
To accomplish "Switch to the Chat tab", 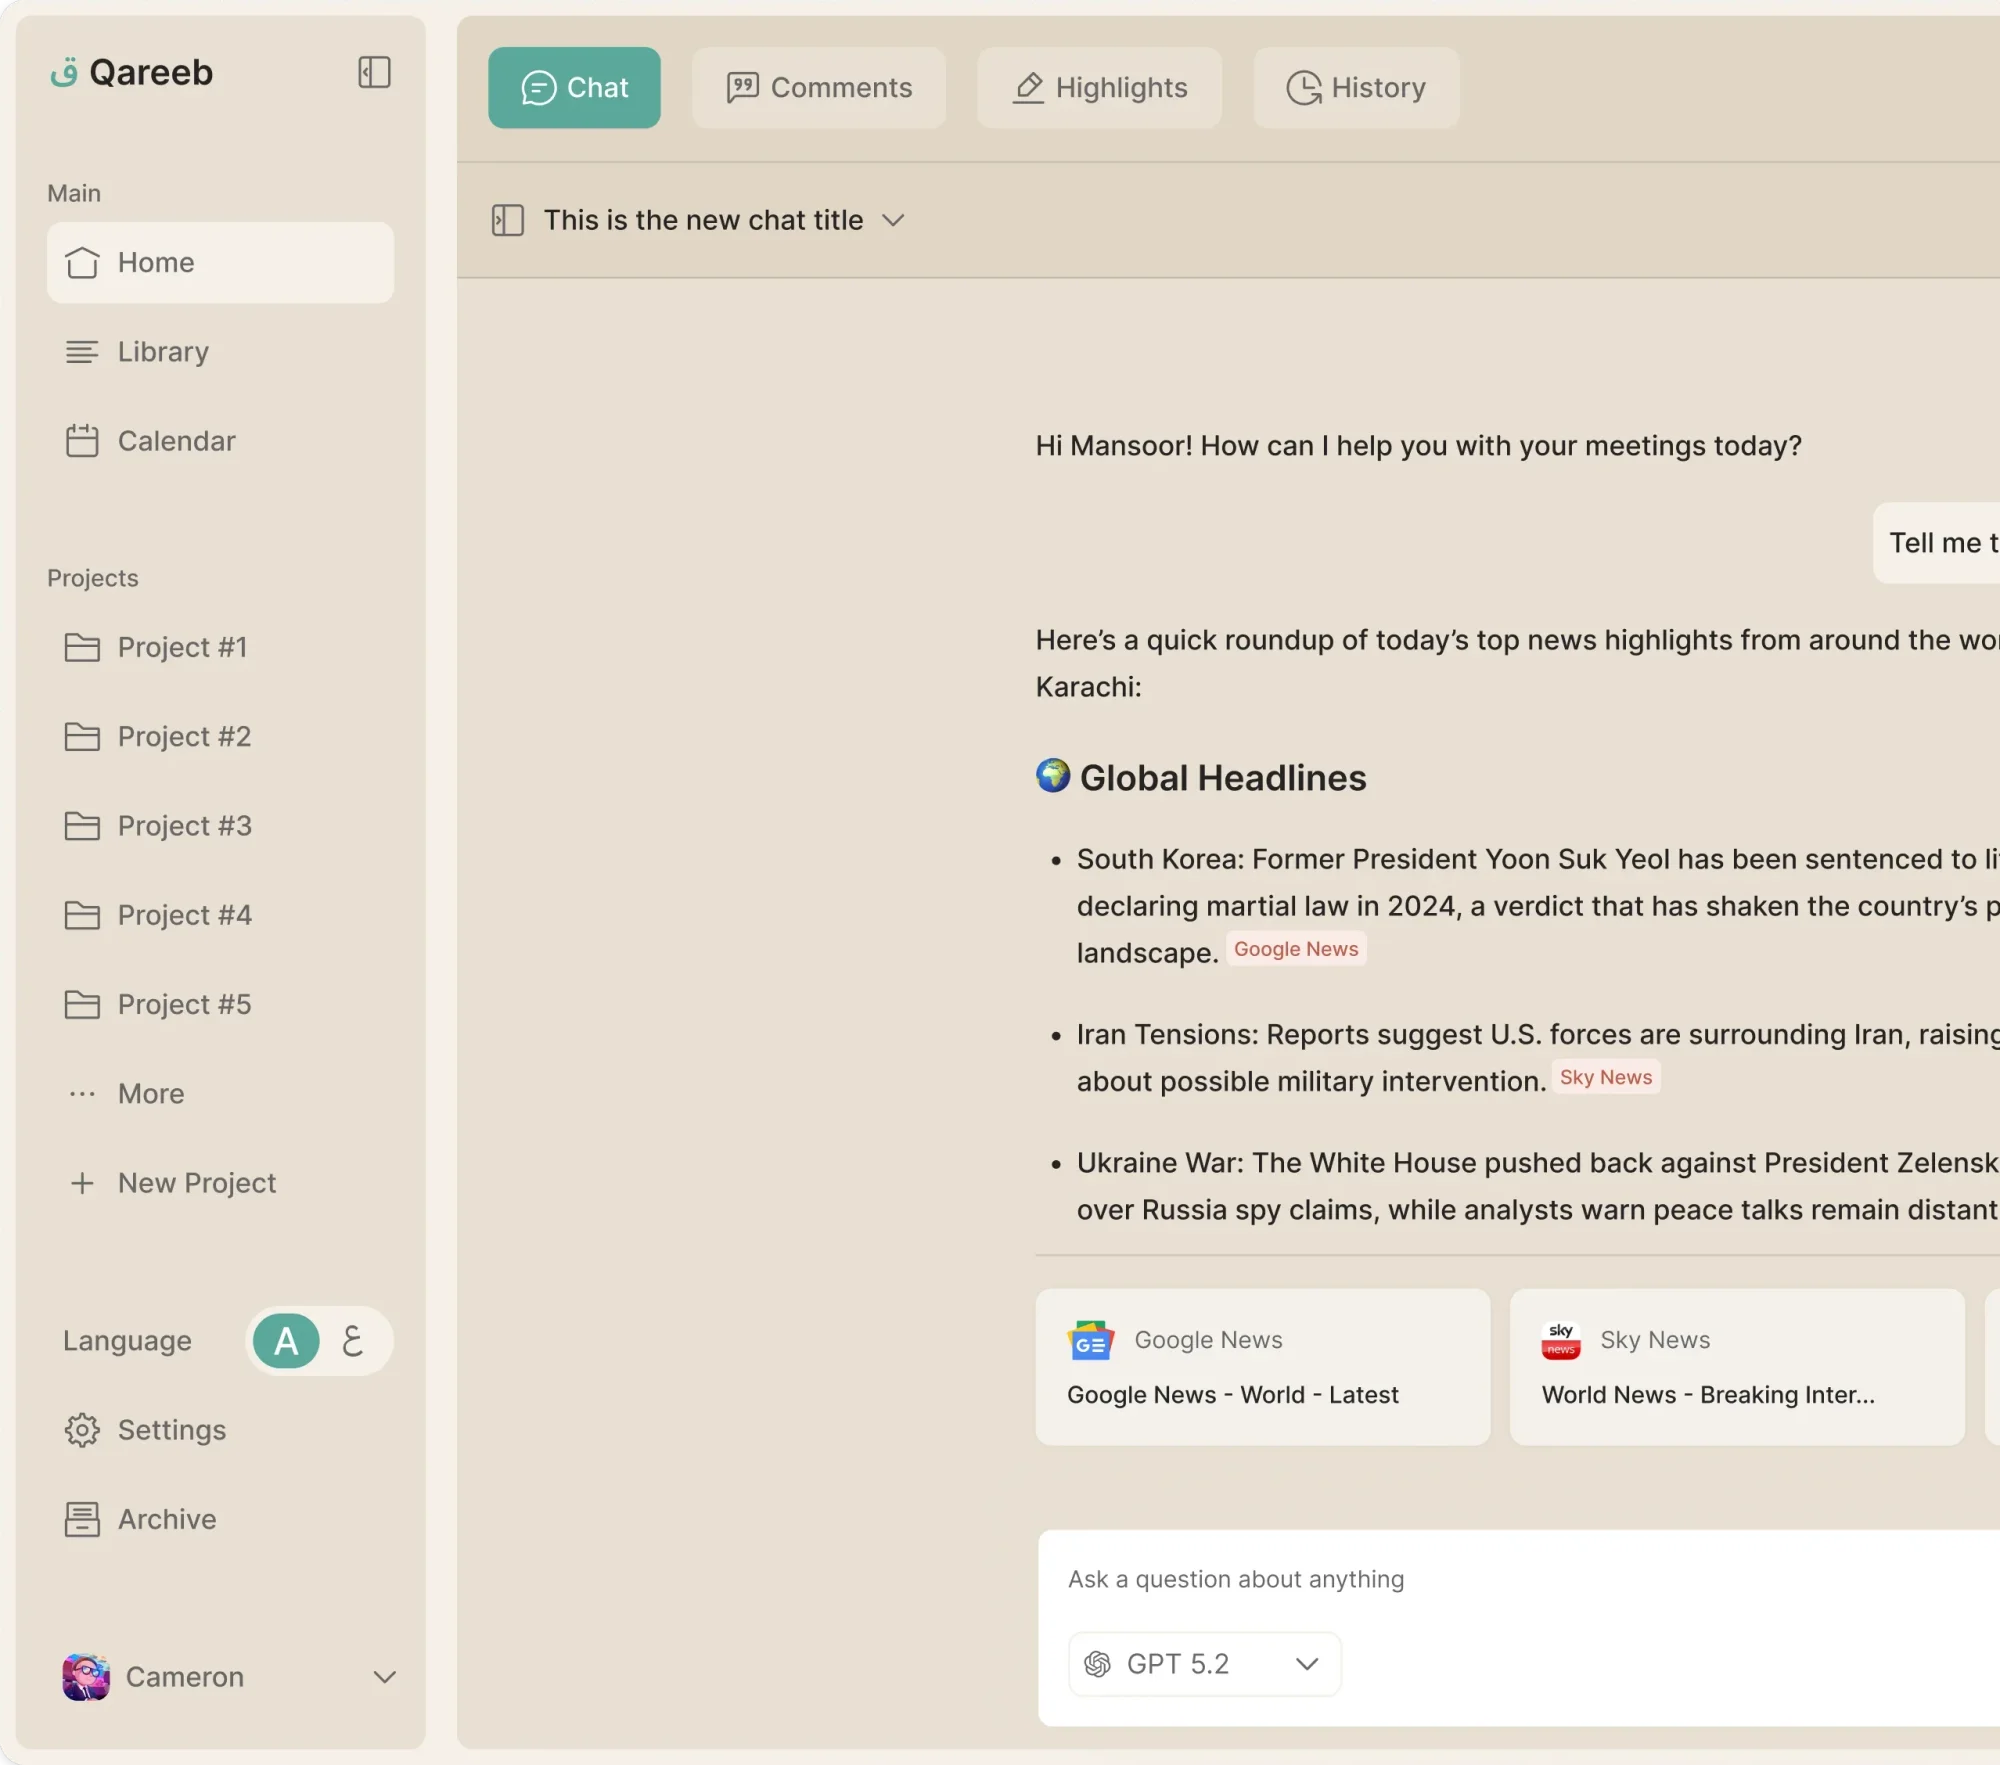I will (x=574, y=88).
